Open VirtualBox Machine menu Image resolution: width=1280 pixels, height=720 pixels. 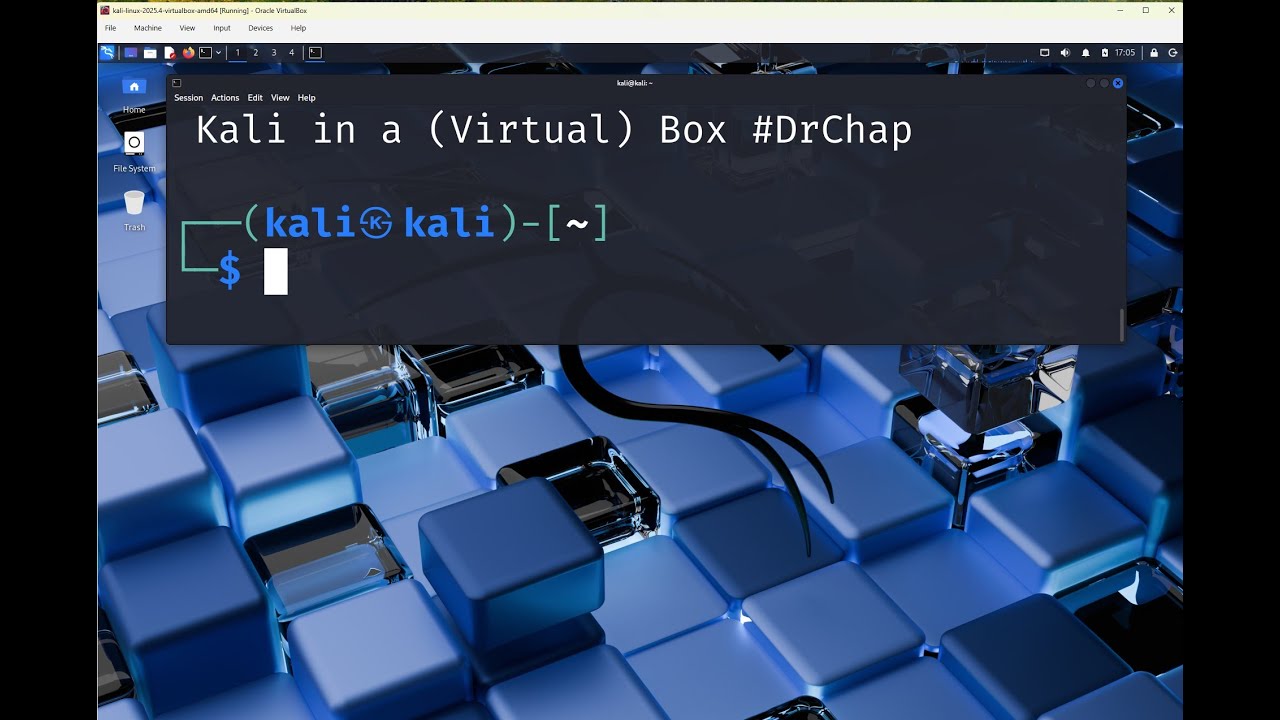pyautogui.click(x=148, y=28)
